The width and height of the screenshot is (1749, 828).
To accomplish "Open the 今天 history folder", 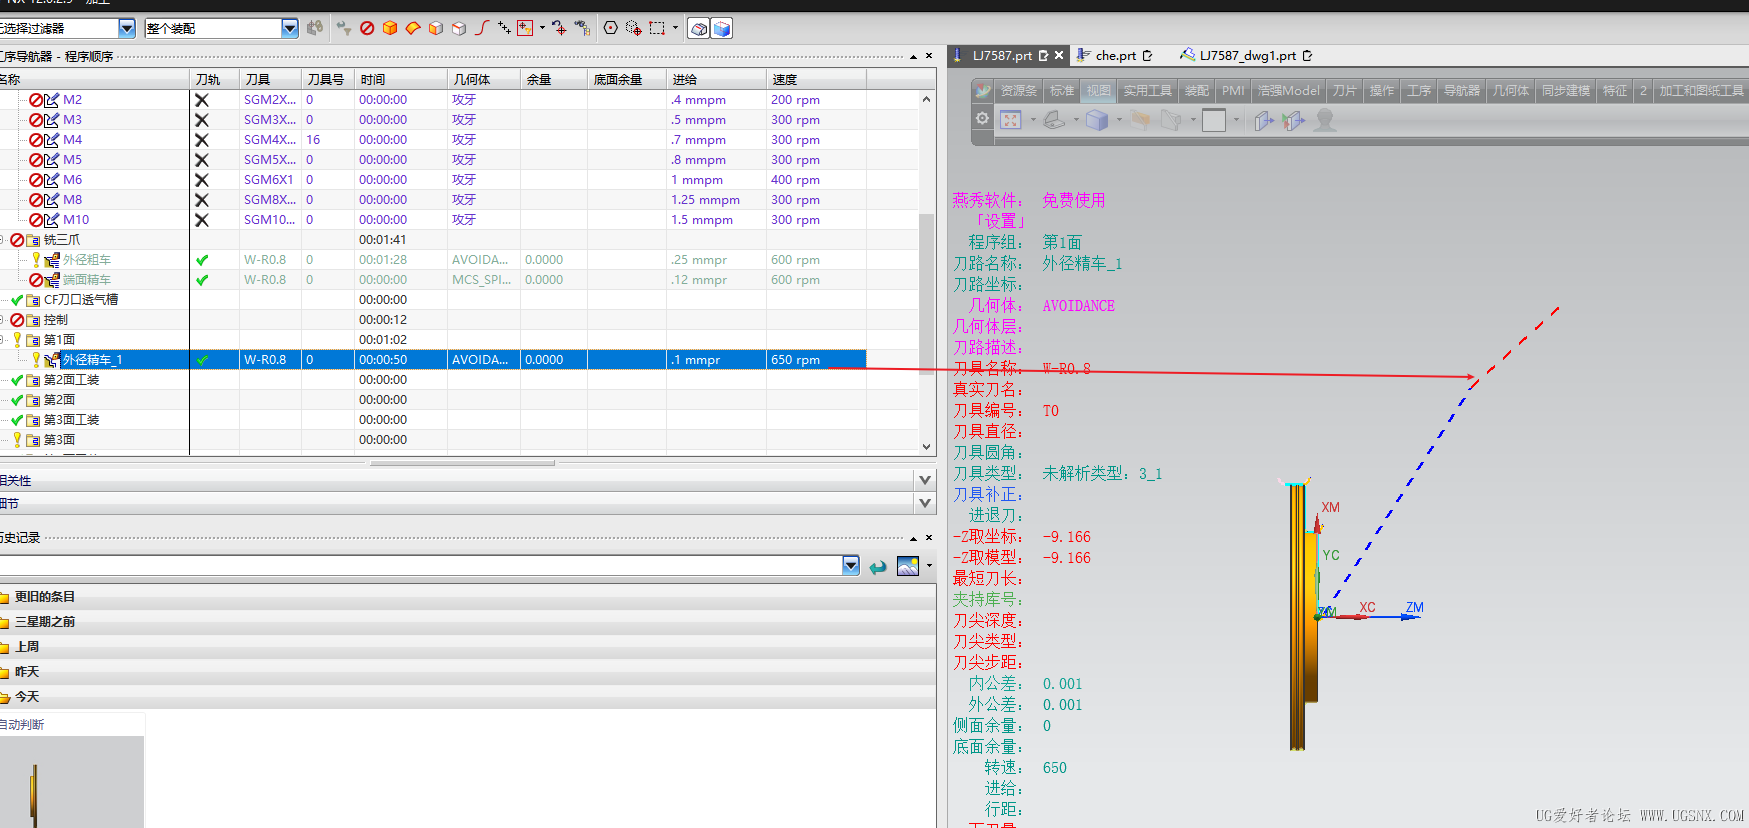I will click(27, 696).
